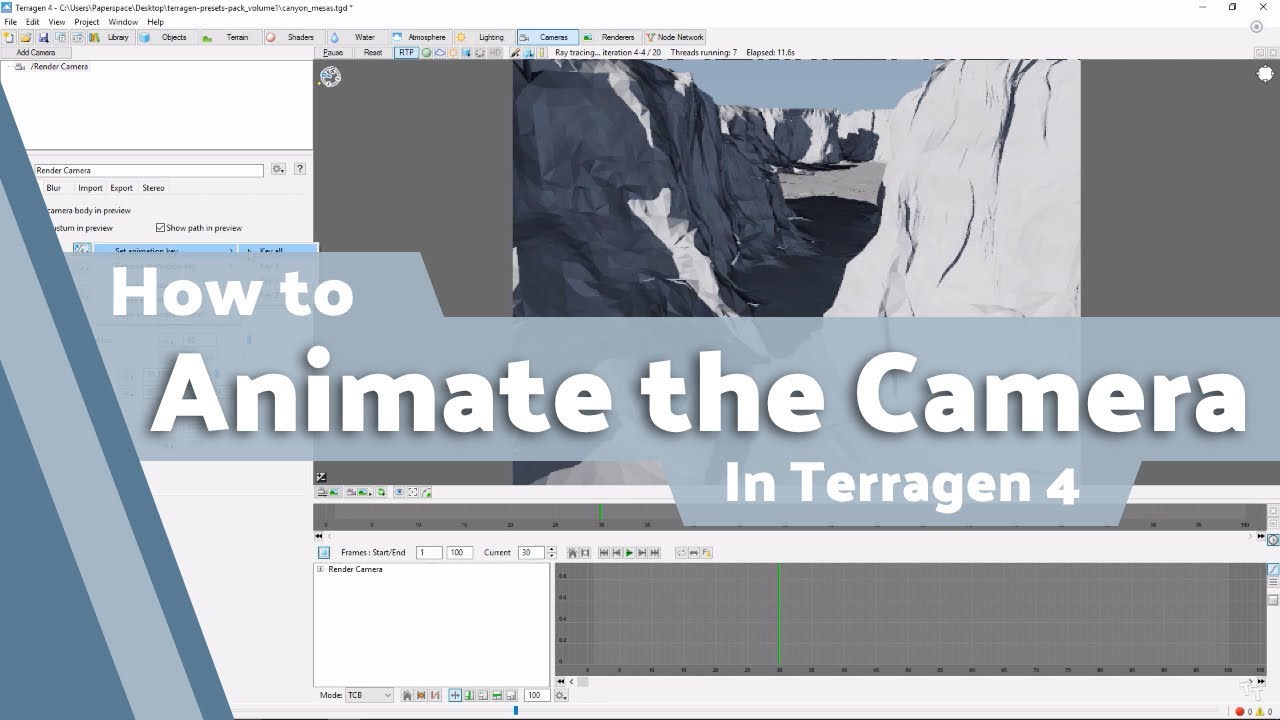
Task: Toggle the eye visibility icon below preview
Action: [399, 492]
